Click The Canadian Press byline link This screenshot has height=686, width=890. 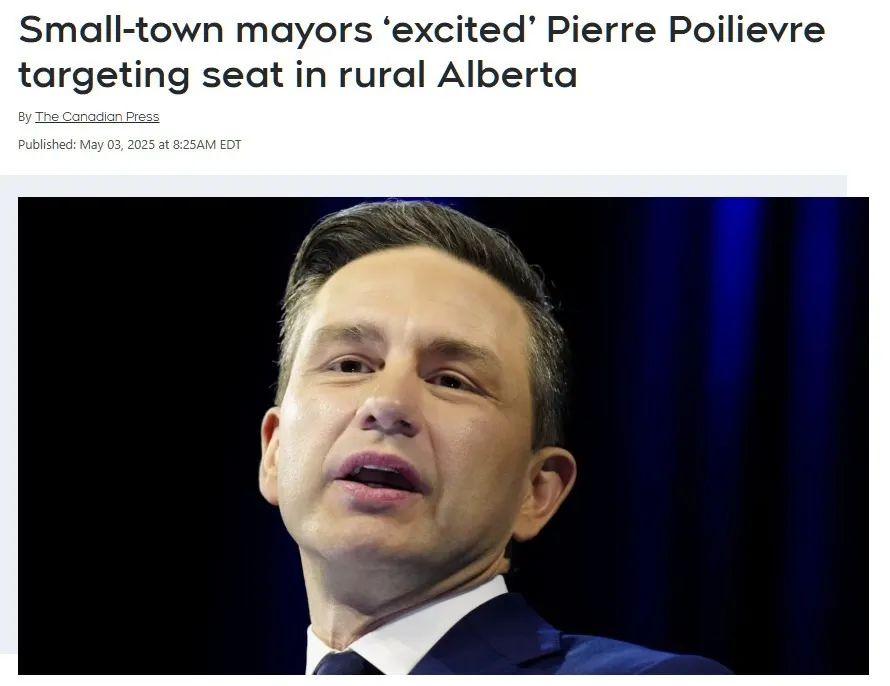(x=97, y=117)
